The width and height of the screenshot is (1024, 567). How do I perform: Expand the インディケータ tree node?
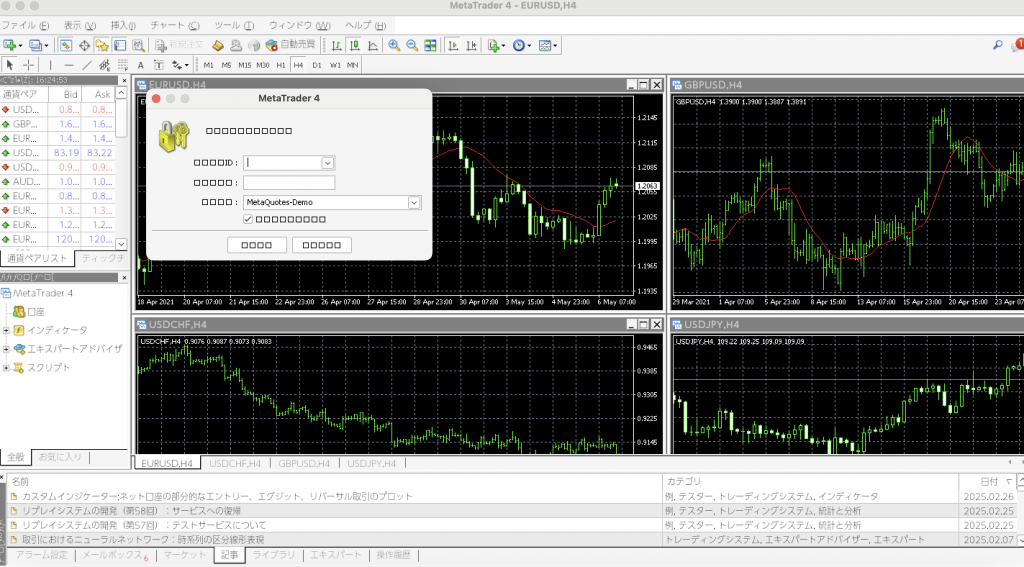coord(6,331)
